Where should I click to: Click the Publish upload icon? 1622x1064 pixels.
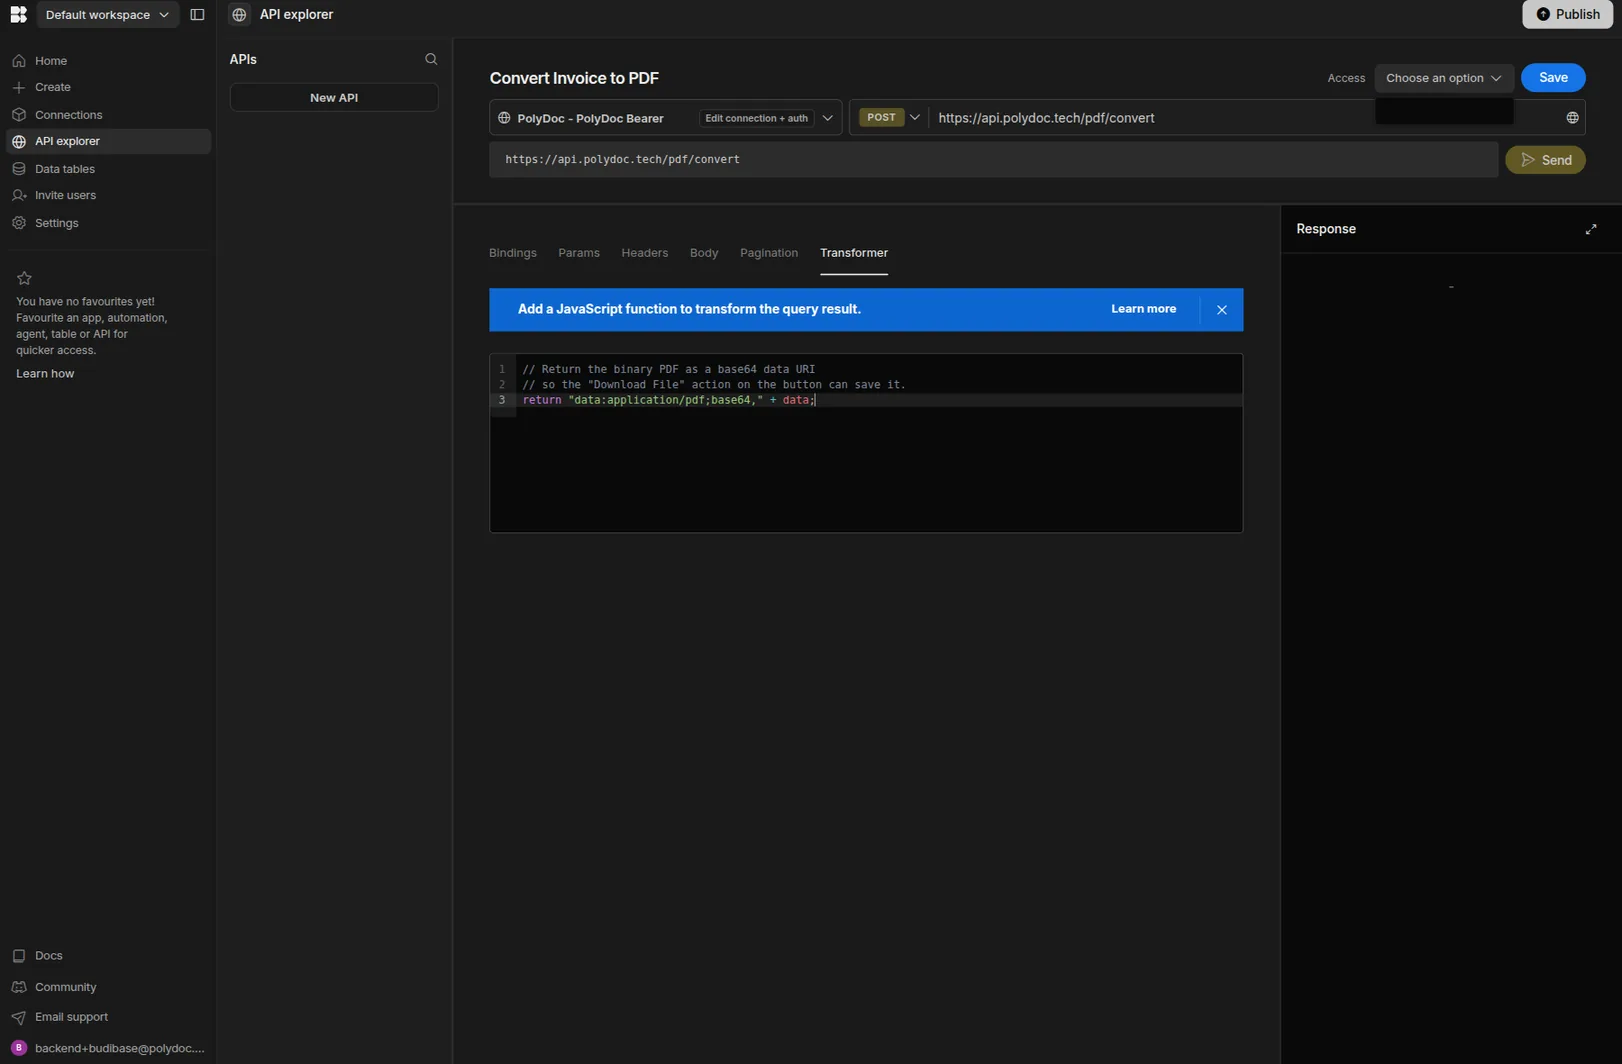1543,15
